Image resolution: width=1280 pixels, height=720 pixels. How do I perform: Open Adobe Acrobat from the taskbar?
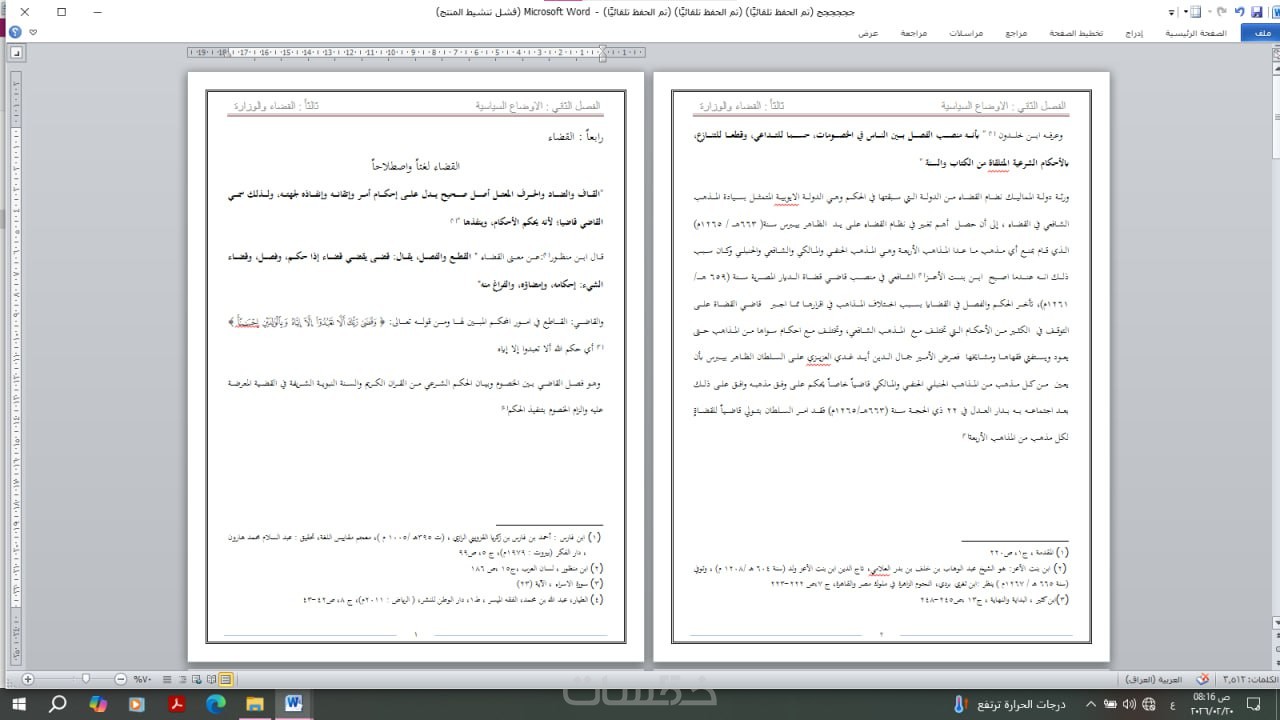176,704
